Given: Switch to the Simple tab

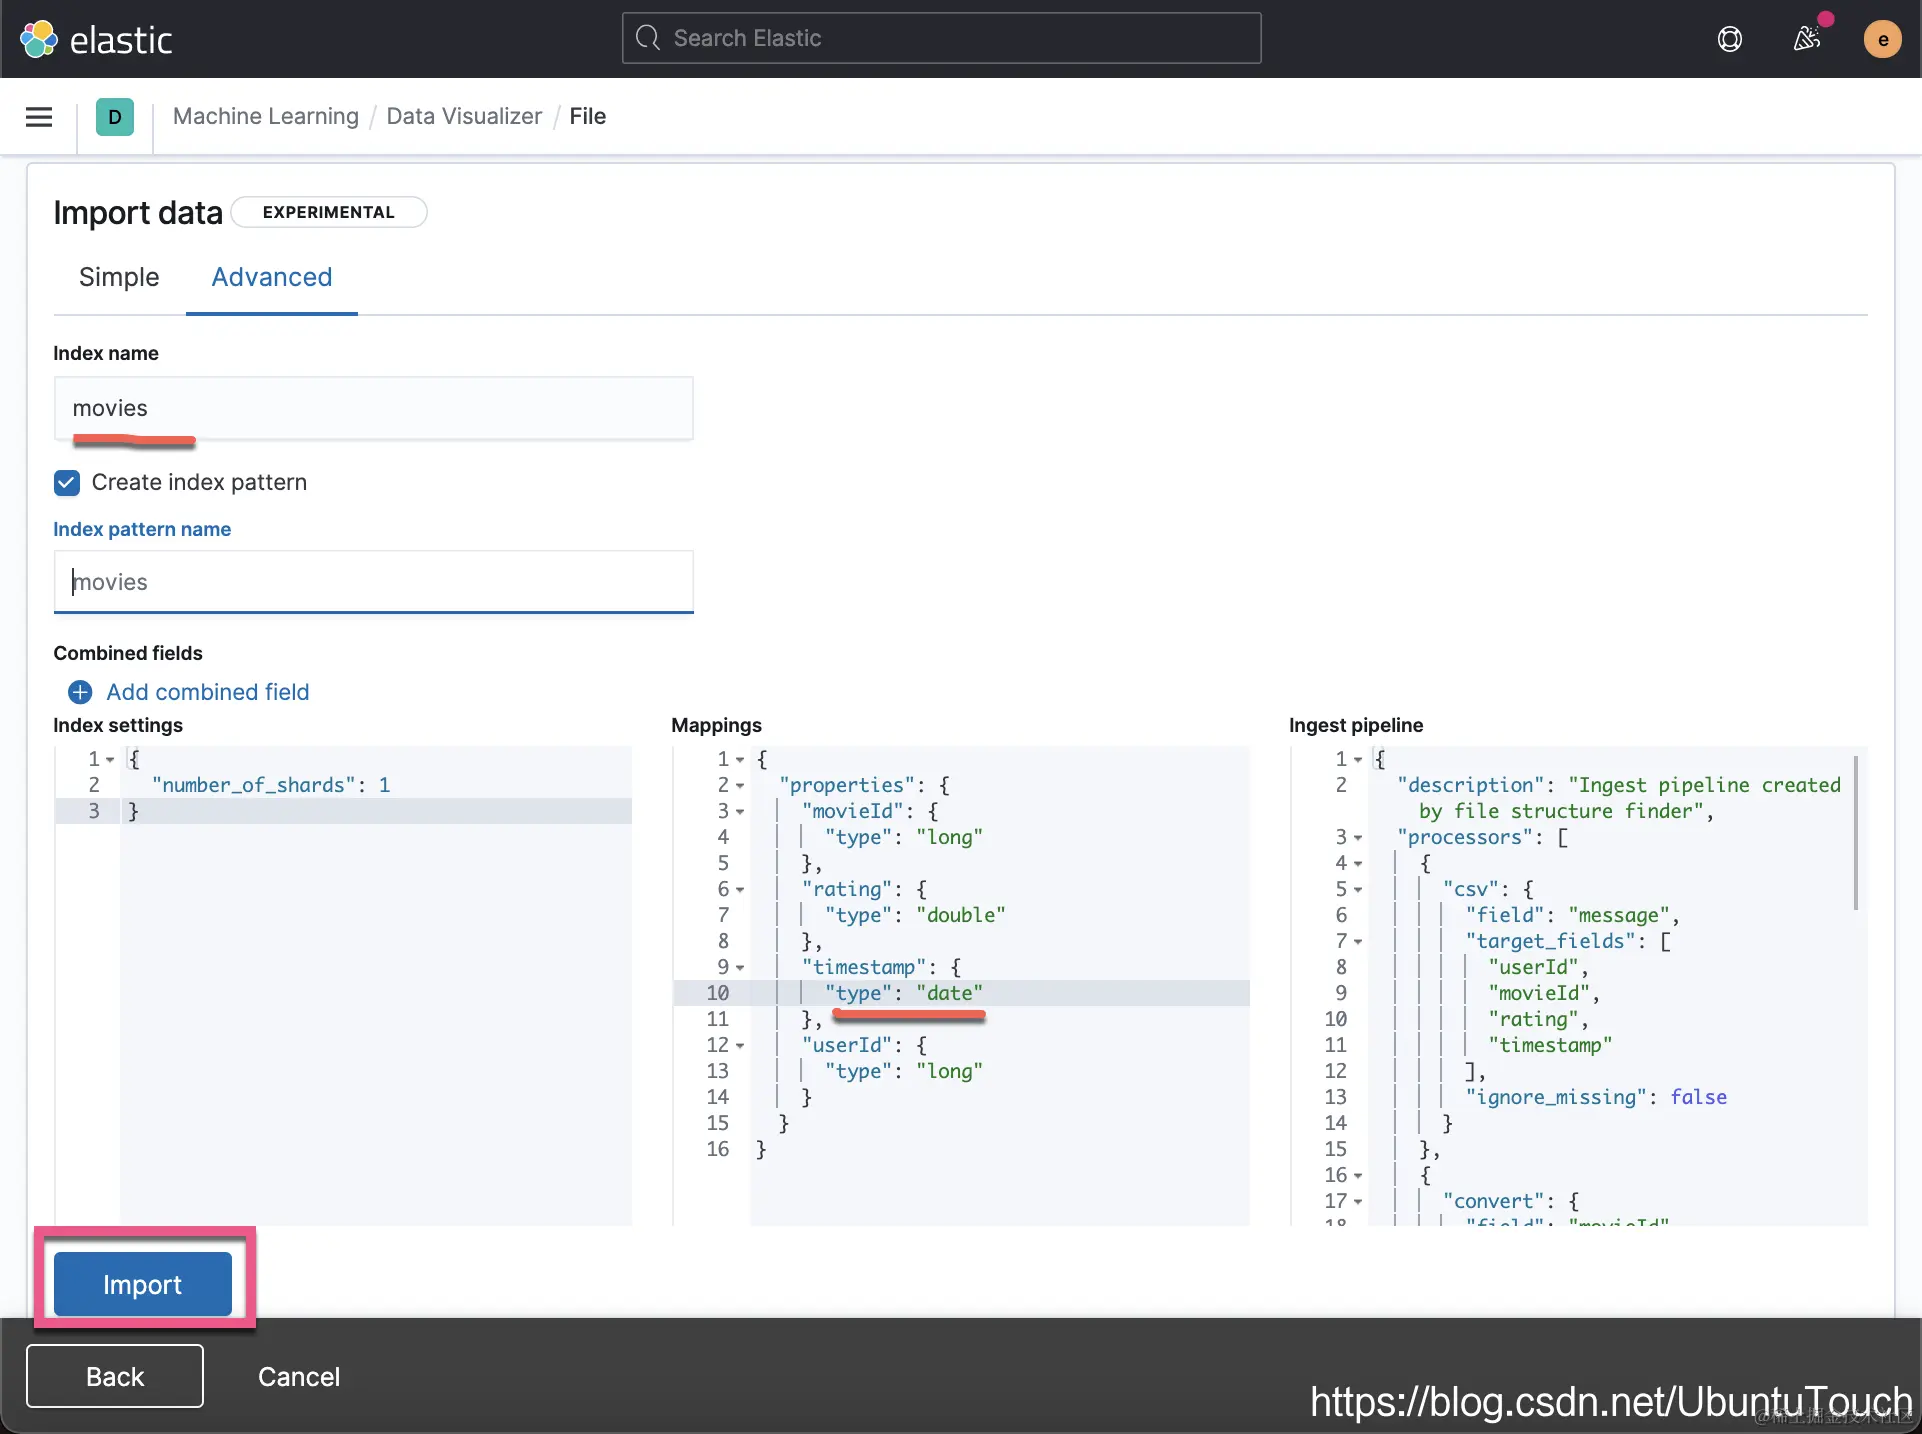Looking at the screenshot, I should pos(119,277).
